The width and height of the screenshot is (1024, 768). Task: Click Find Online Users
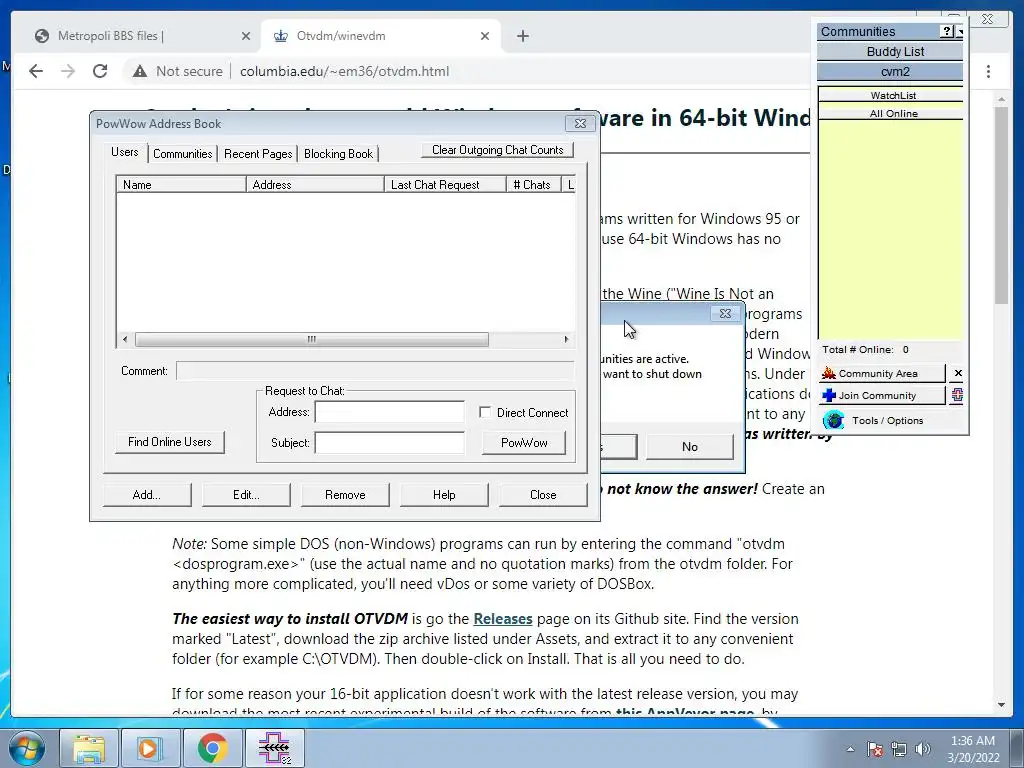pyautogui.click(x=170, y=442)
